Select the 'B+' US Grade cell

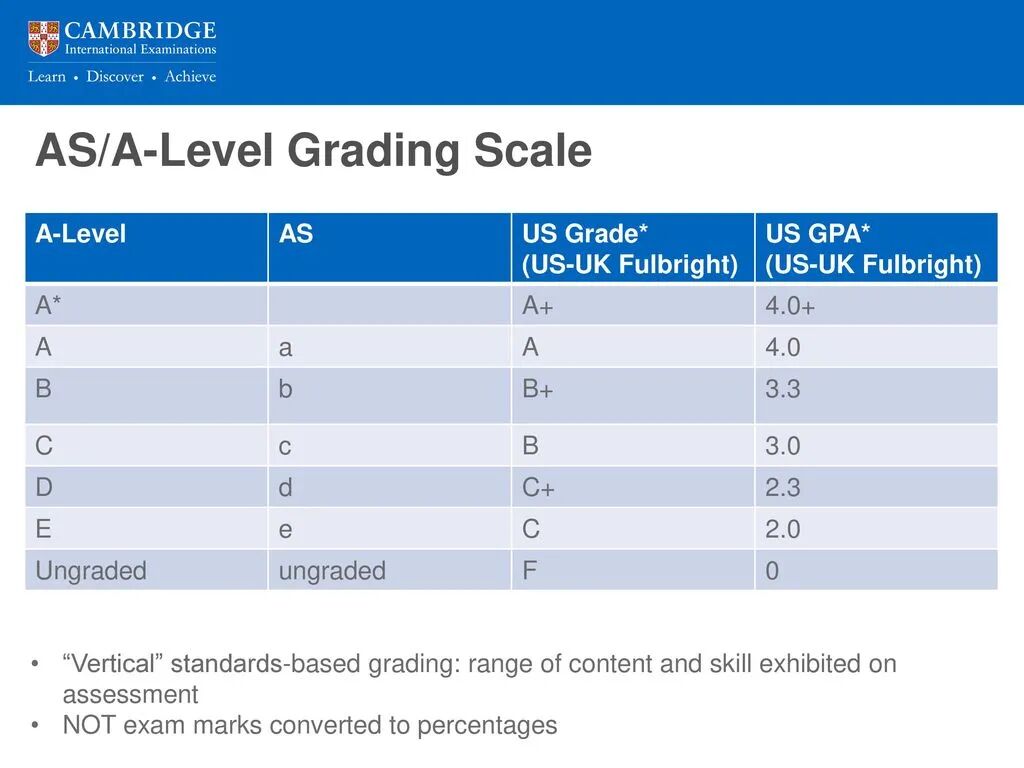click(x=538, y=389)
